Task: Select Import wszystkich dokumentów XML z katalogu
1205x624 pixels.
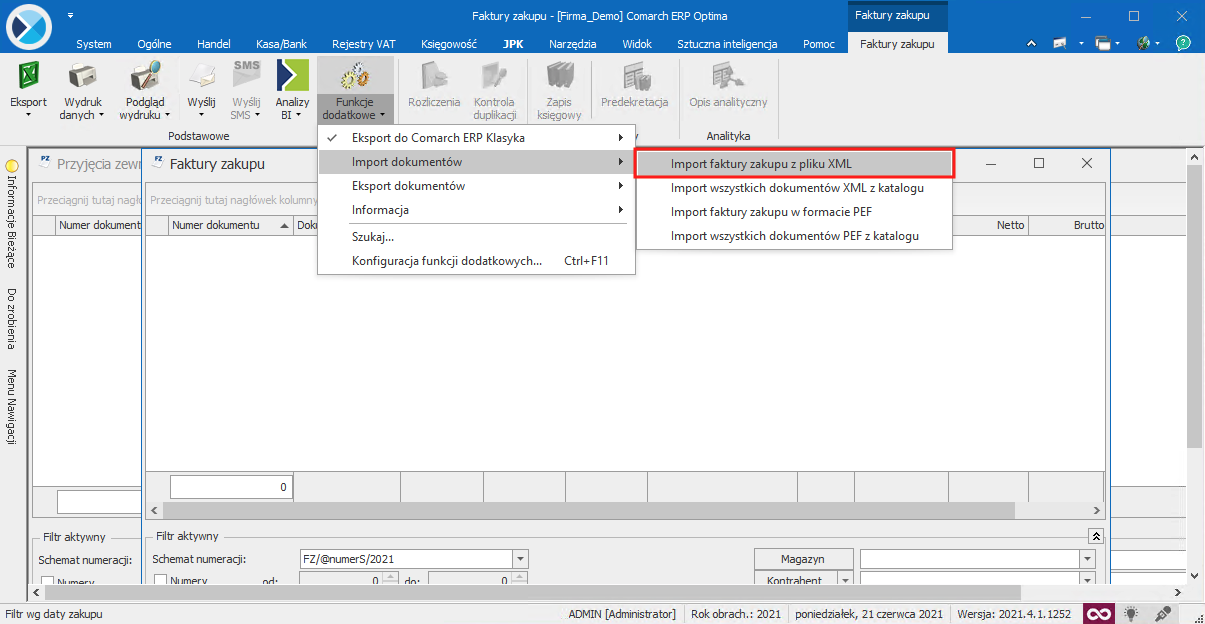Action: pos(796,188)
